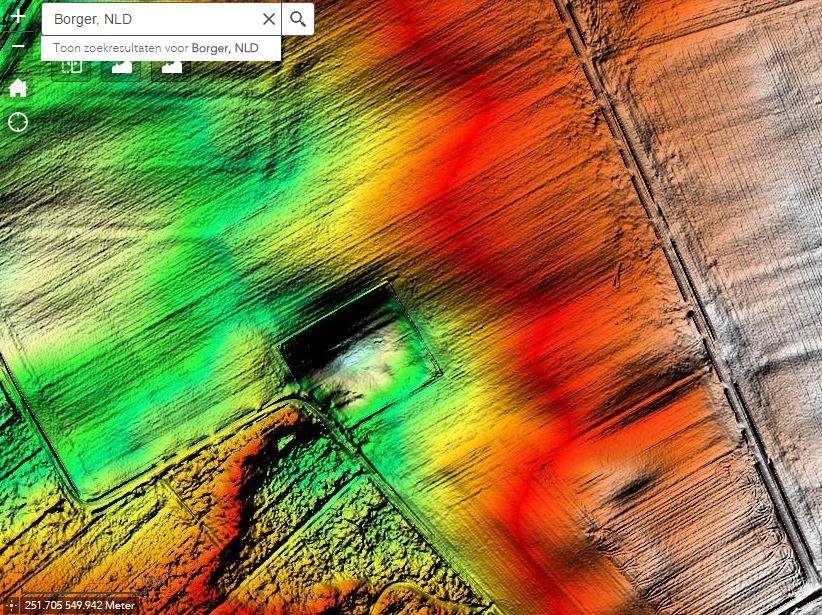Zoom out with the minus button
The height and width of the screenshot is (615, 822).
pyautogui.click(x=18, y=47)
